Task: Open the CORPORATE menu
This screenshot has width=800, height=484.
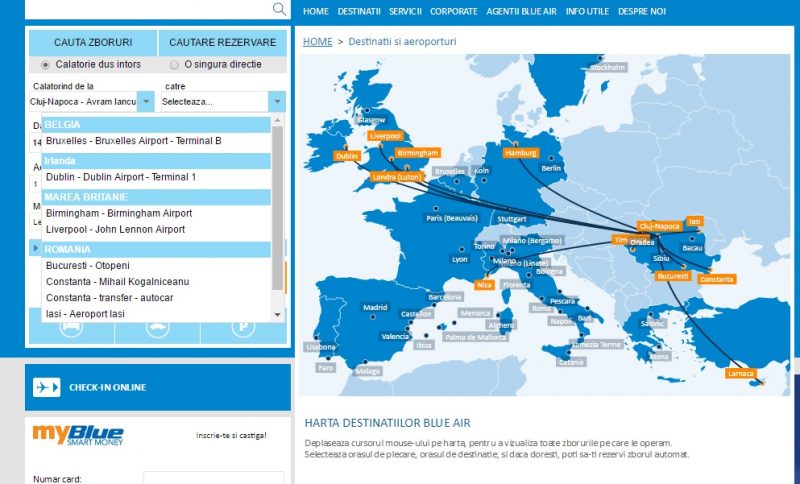Action: pos(454,11)
